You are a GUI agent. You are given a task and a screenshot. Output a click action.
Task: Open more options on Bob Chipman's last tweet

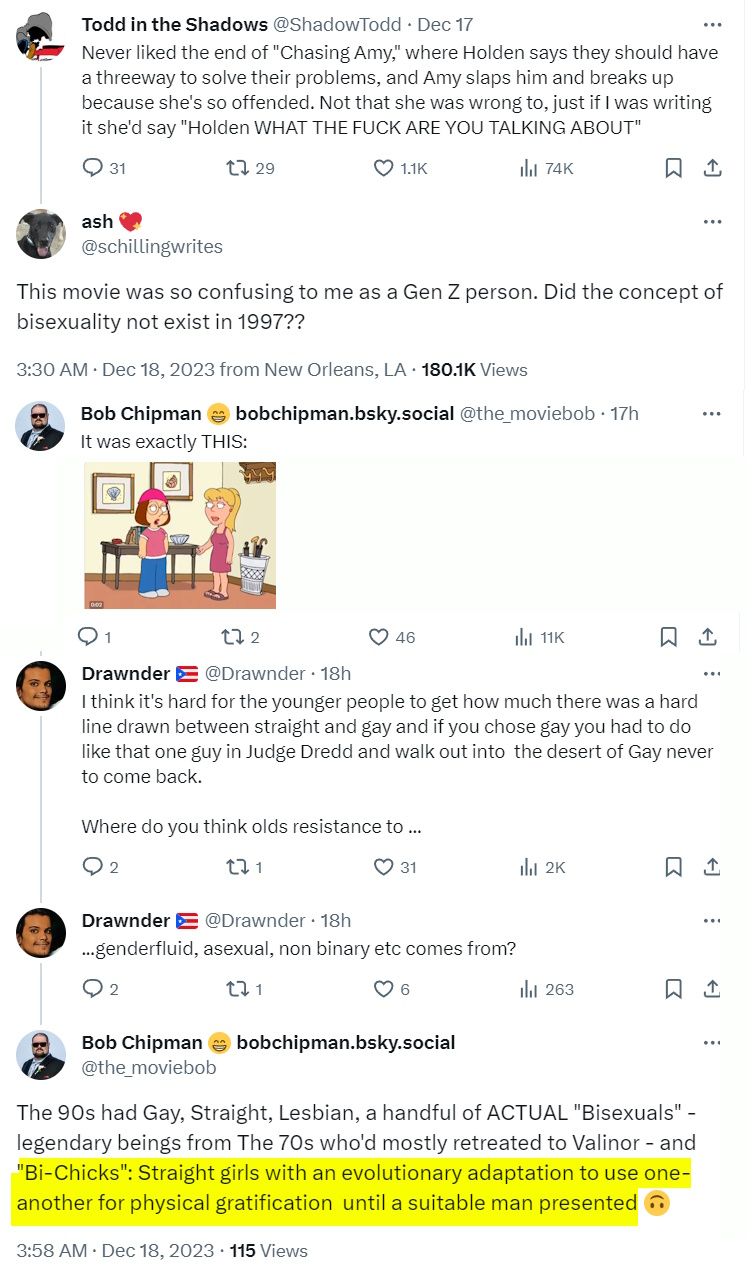coord(712,1043)
